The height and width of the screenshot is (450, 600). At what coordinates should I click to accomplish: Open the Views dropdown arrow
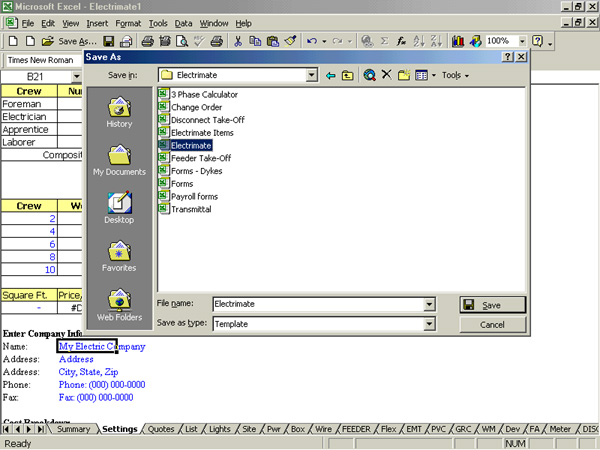pyautogui.click(x=434, y=75)
